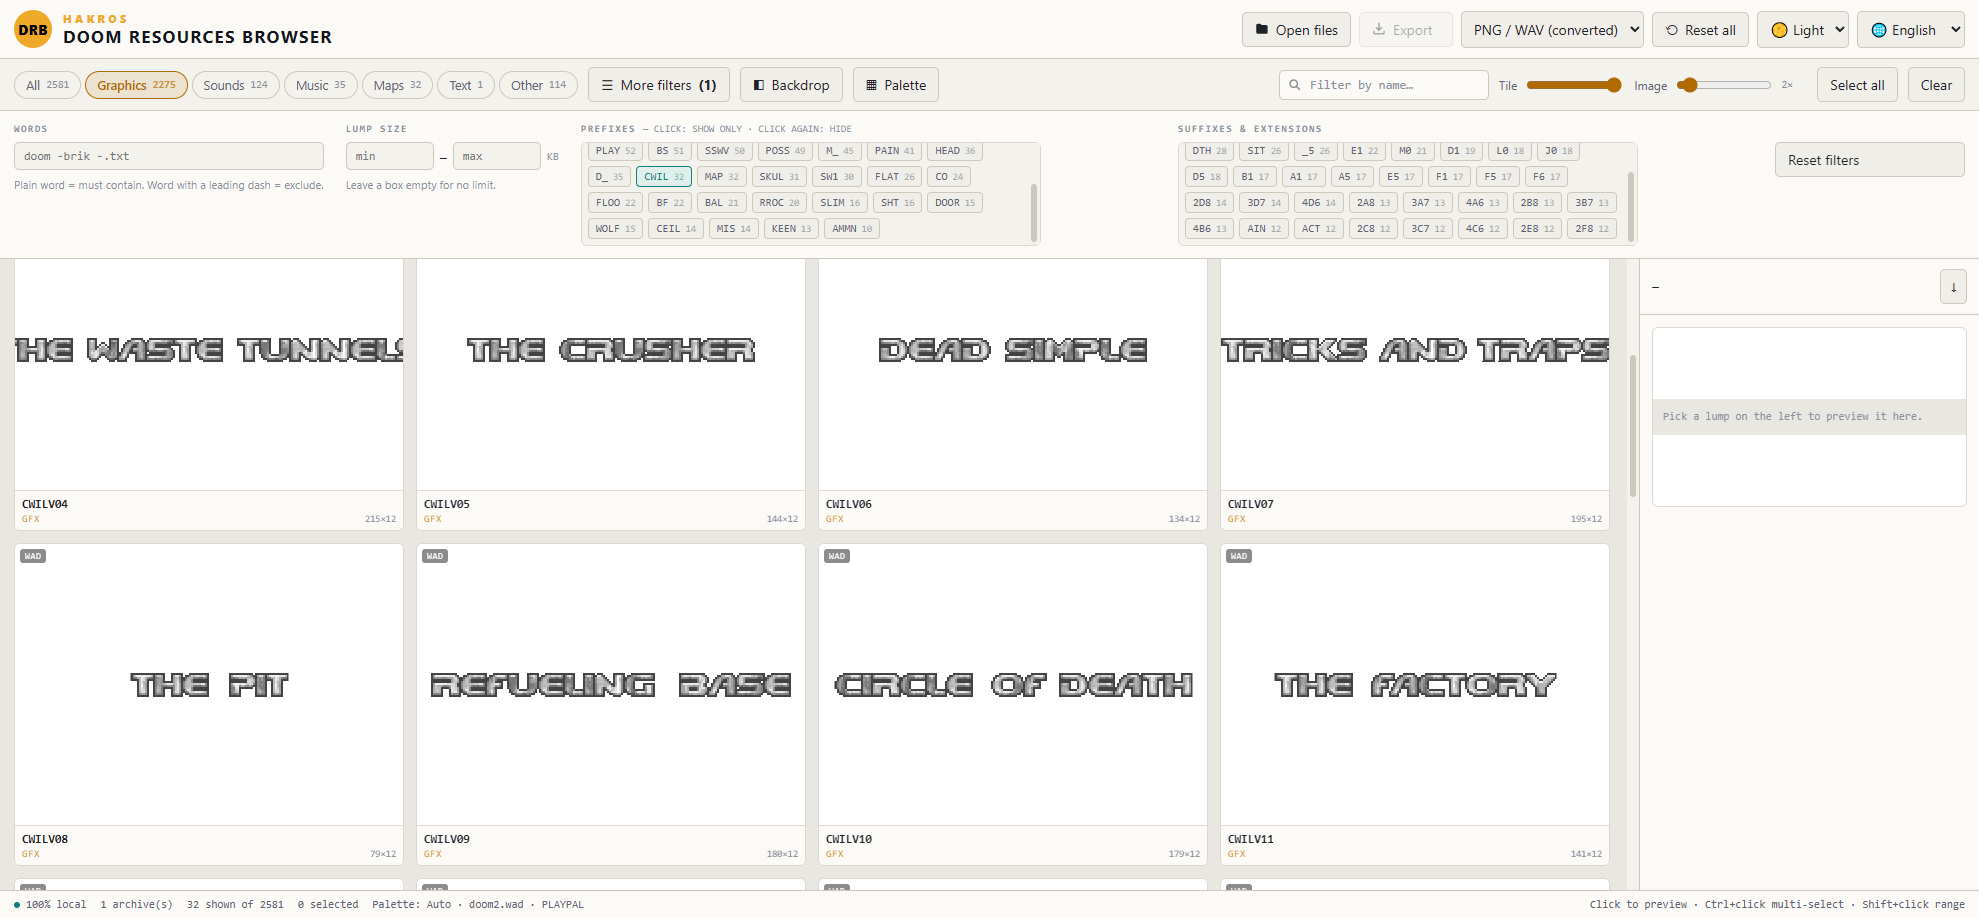Toggle the MAP prefix chip
This screenshot has width=1979, height=918.
(x=721, y=177)
